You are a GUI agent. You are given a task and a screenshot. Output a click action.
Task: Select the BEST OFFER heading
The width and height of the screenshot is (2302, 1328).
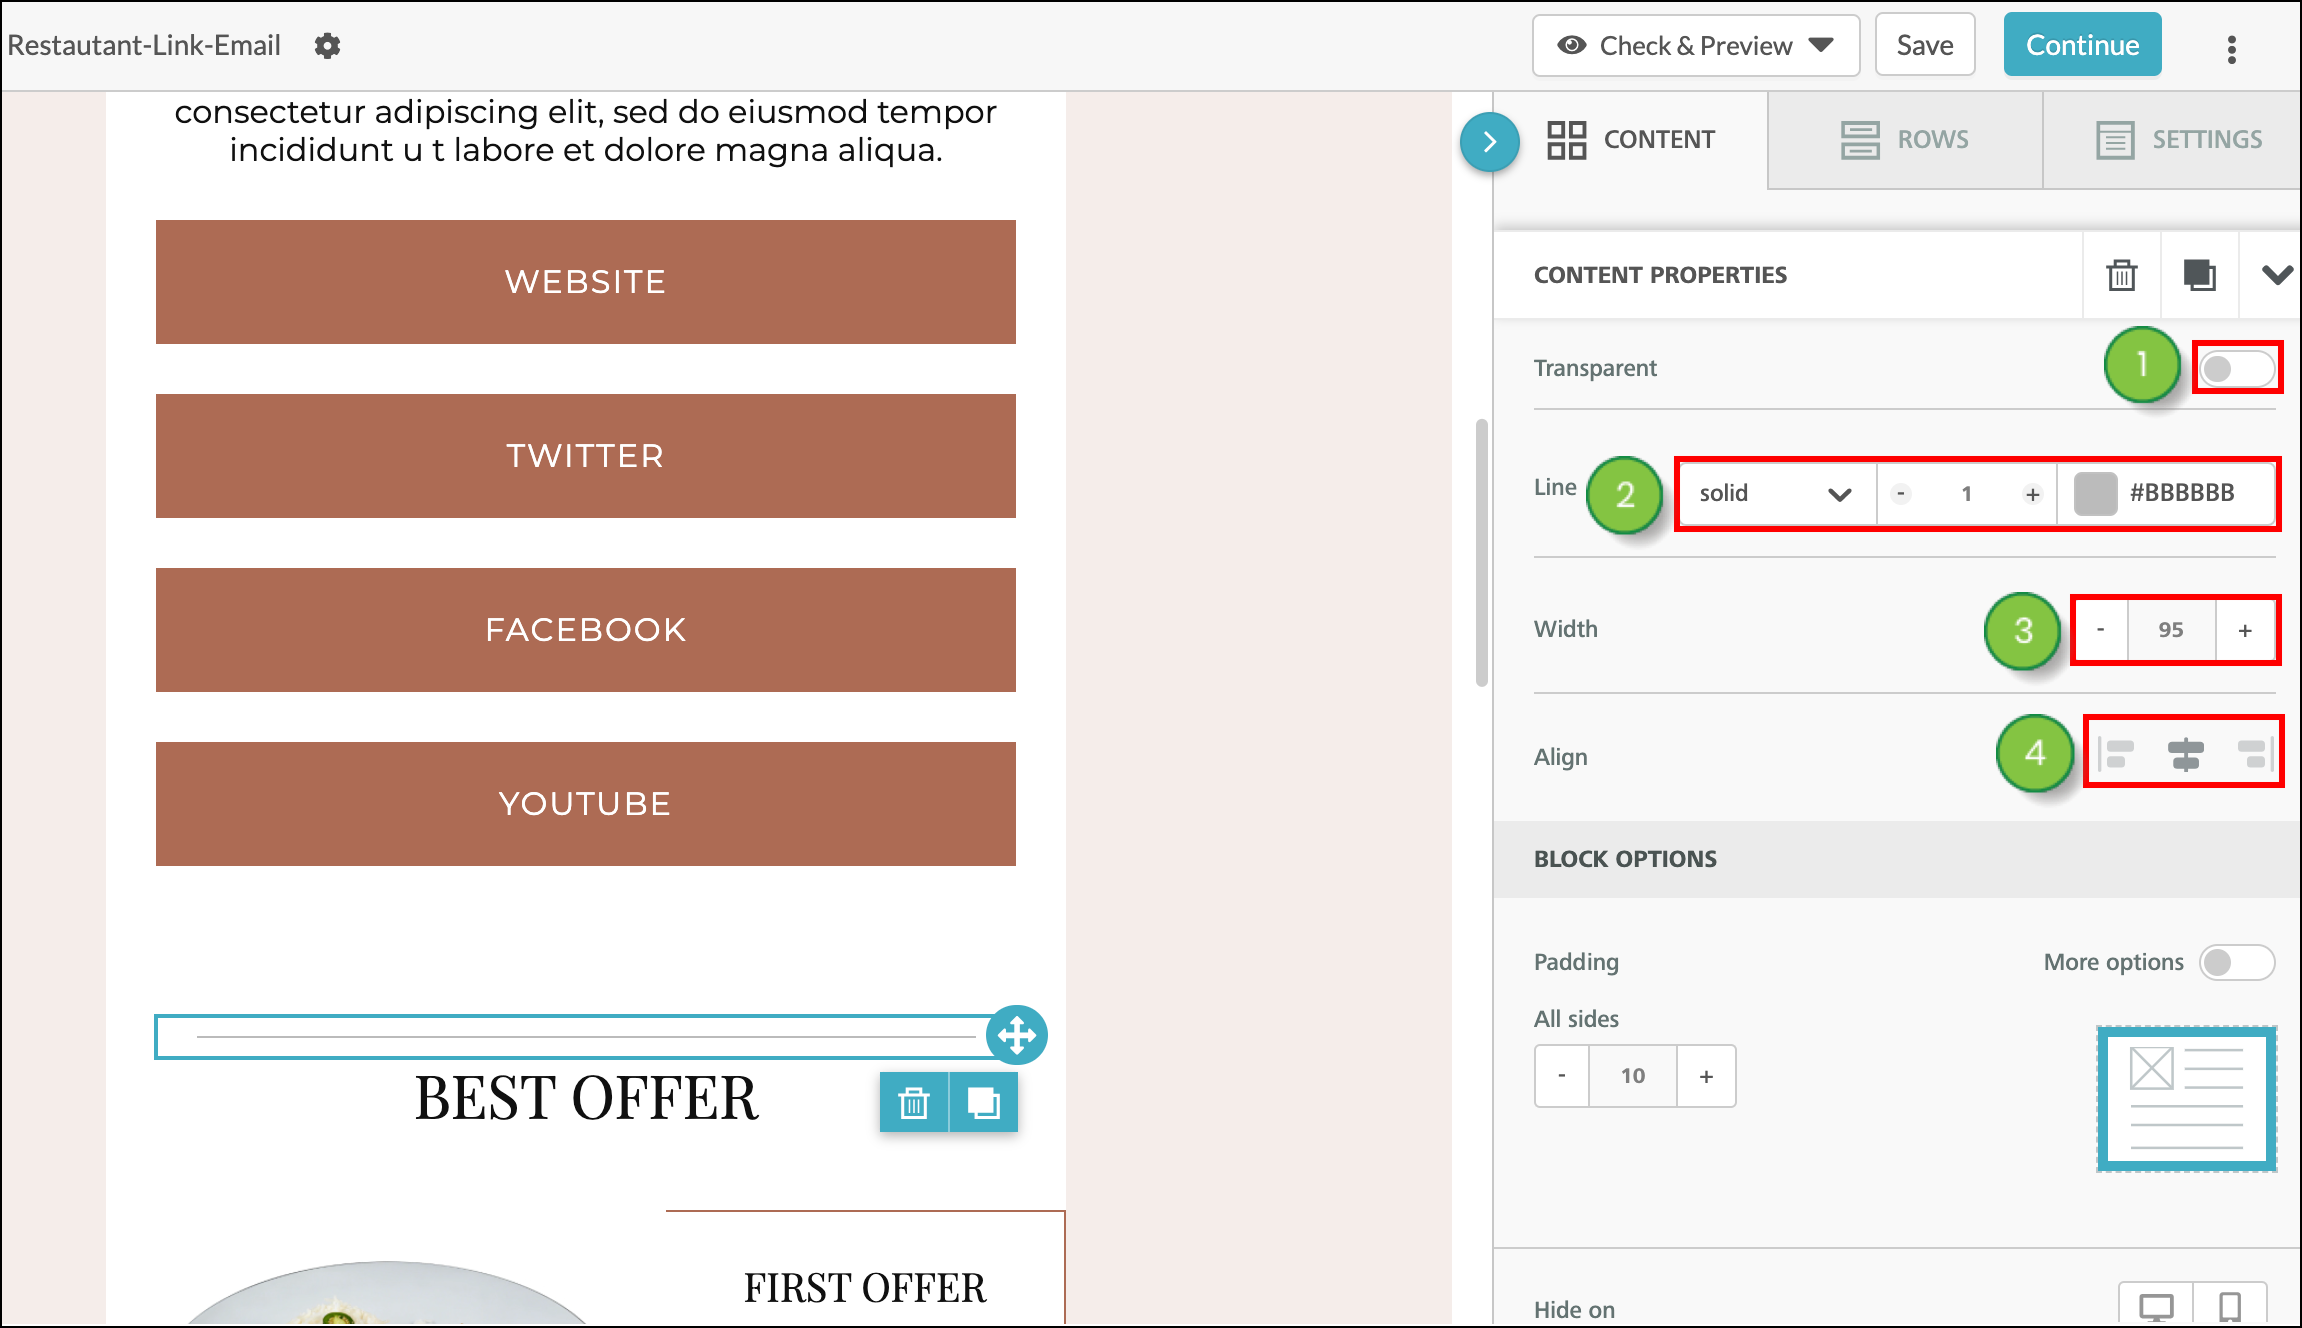pyautogui.click(x=586, y=1098)
